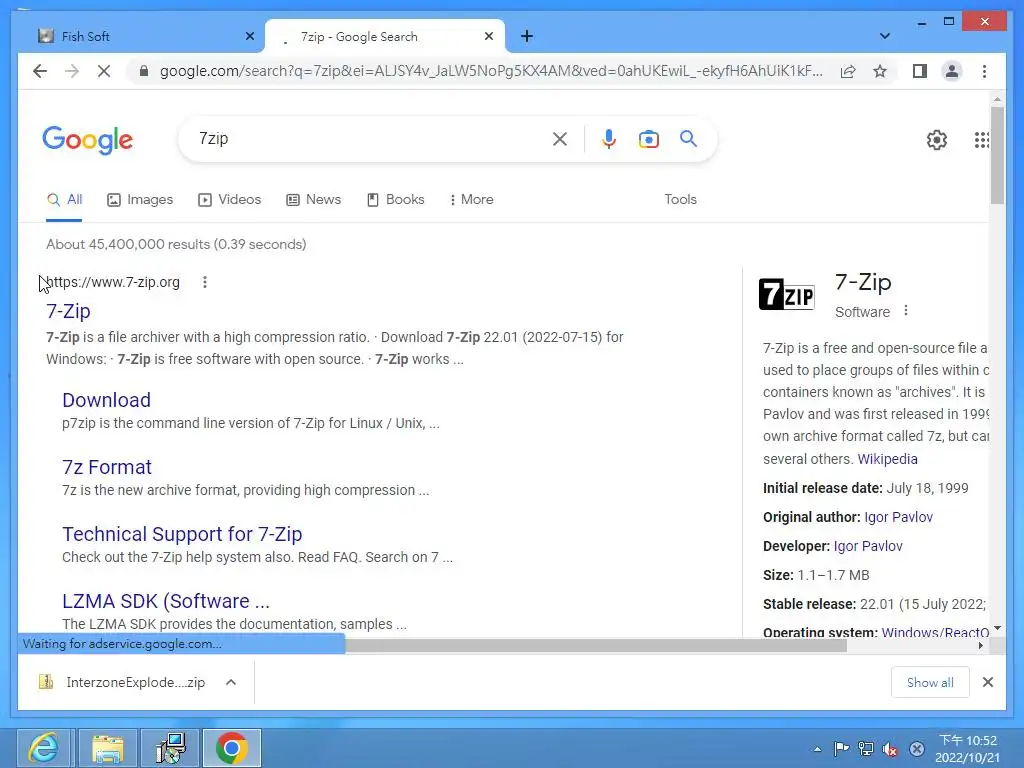Open LZMA SDK (Software ... link
The image size is (1024, 768).
pos(166,601)
